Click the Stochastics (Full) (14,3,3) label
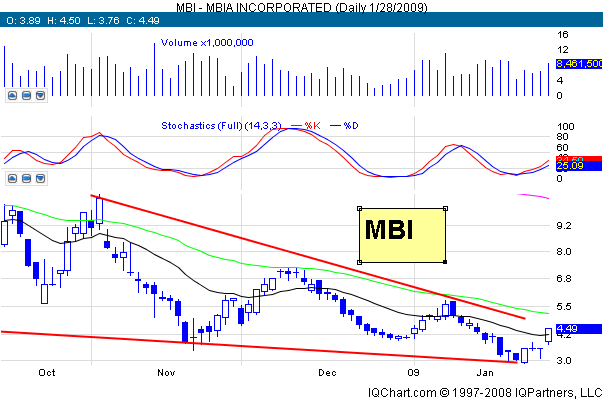Screen dimensions: 603x399 [x=221, y=126]
